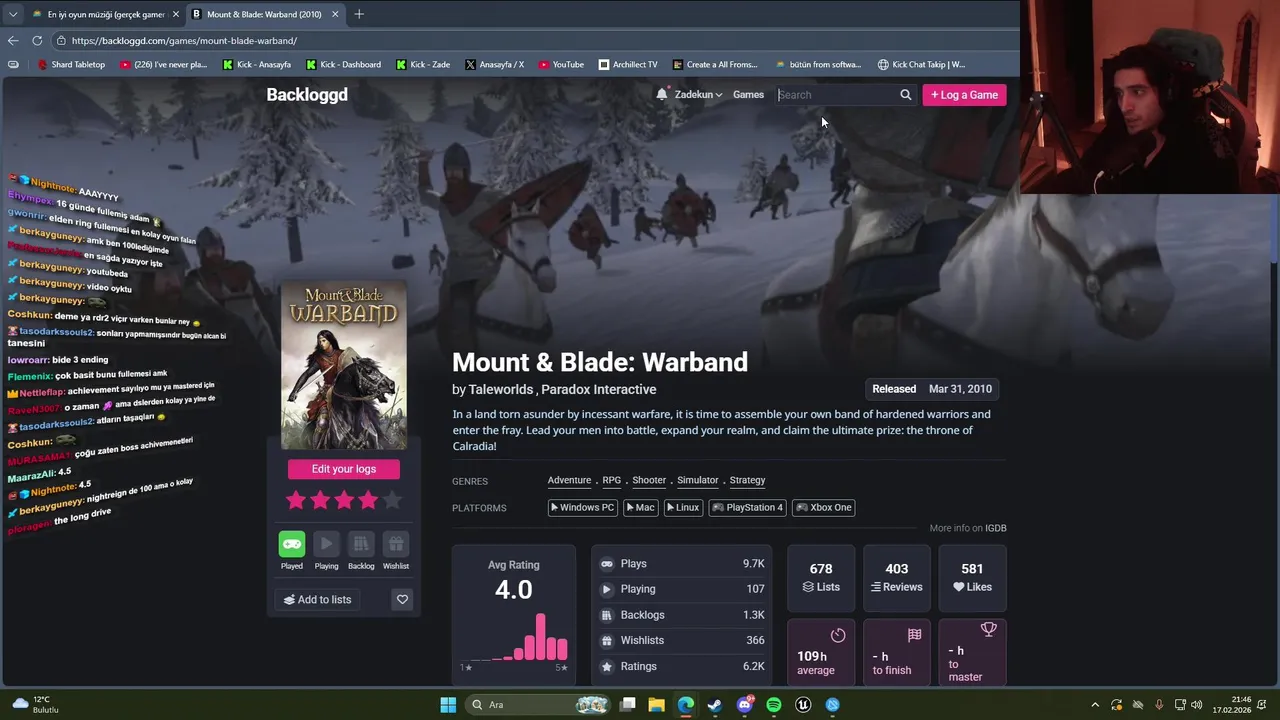Image resolution: width=1280 pixels, height=720 pixels.
Task: Open File Explorer from the taskbar
Action: pos(656,705)
